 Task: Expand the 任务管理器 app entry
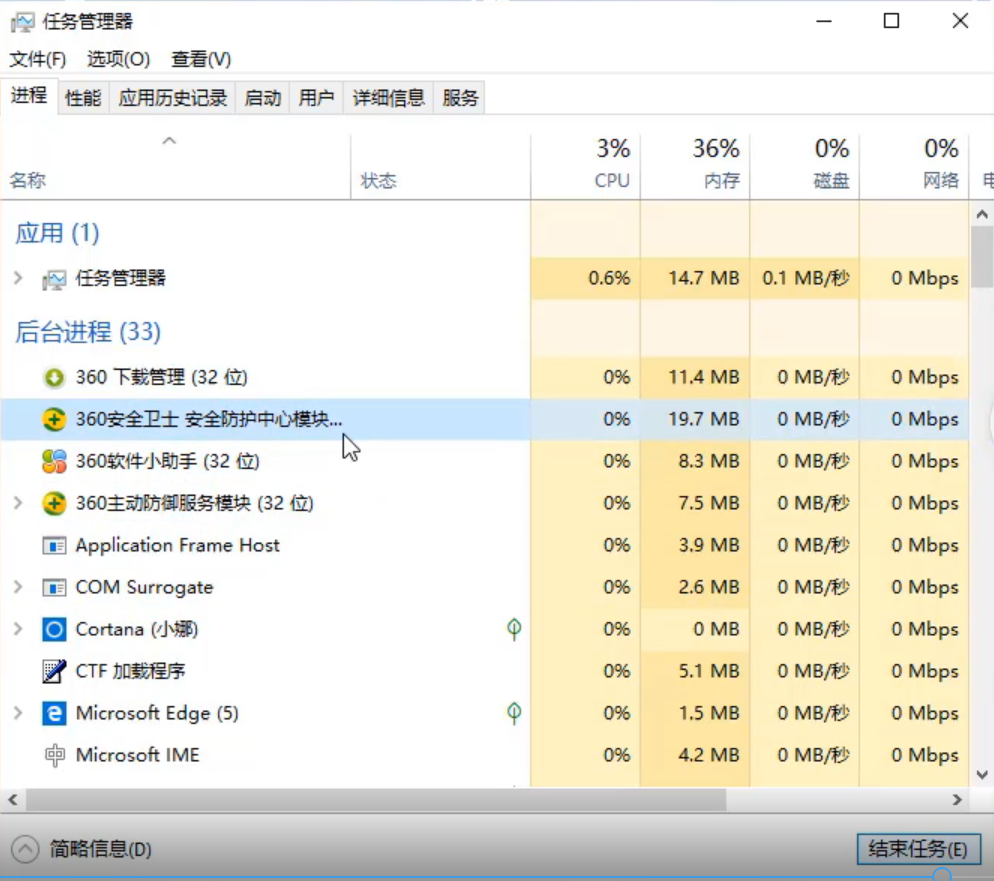click(18, 278)
